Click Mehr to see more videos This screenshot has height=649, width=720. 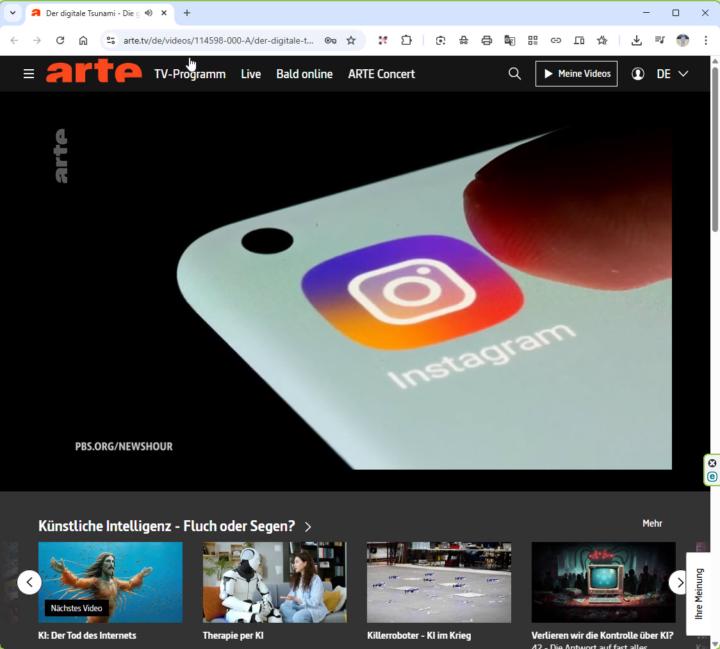tap(652, 523)
